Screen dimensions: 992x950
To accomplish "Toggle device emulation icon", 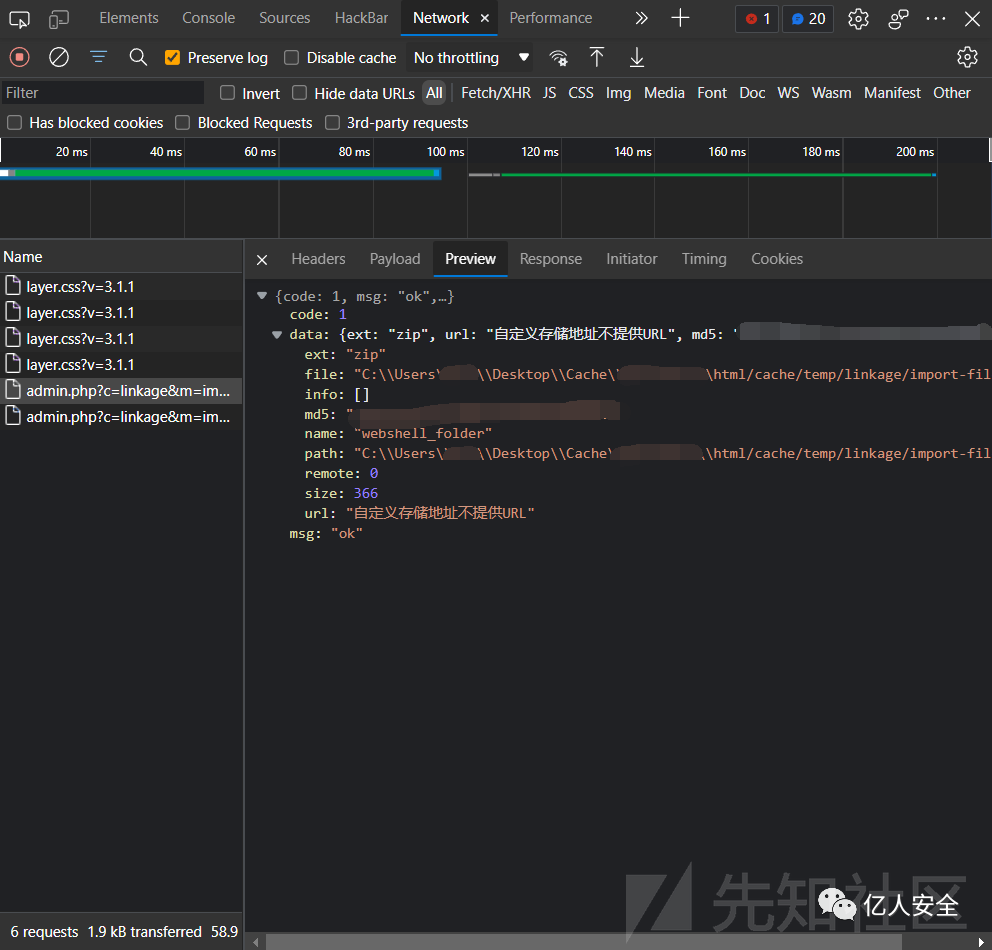I will [x=59, y=18].
